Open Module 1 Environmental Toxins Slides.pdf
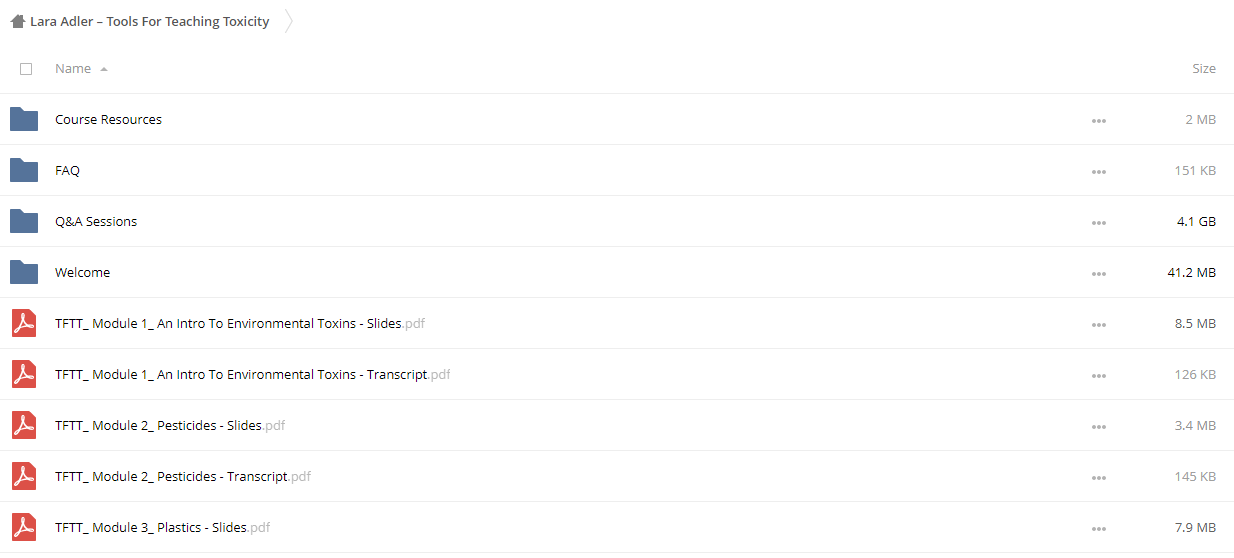Image resolution: width=1234 pixels, height=558 pixels. click(x=241, y=323)
